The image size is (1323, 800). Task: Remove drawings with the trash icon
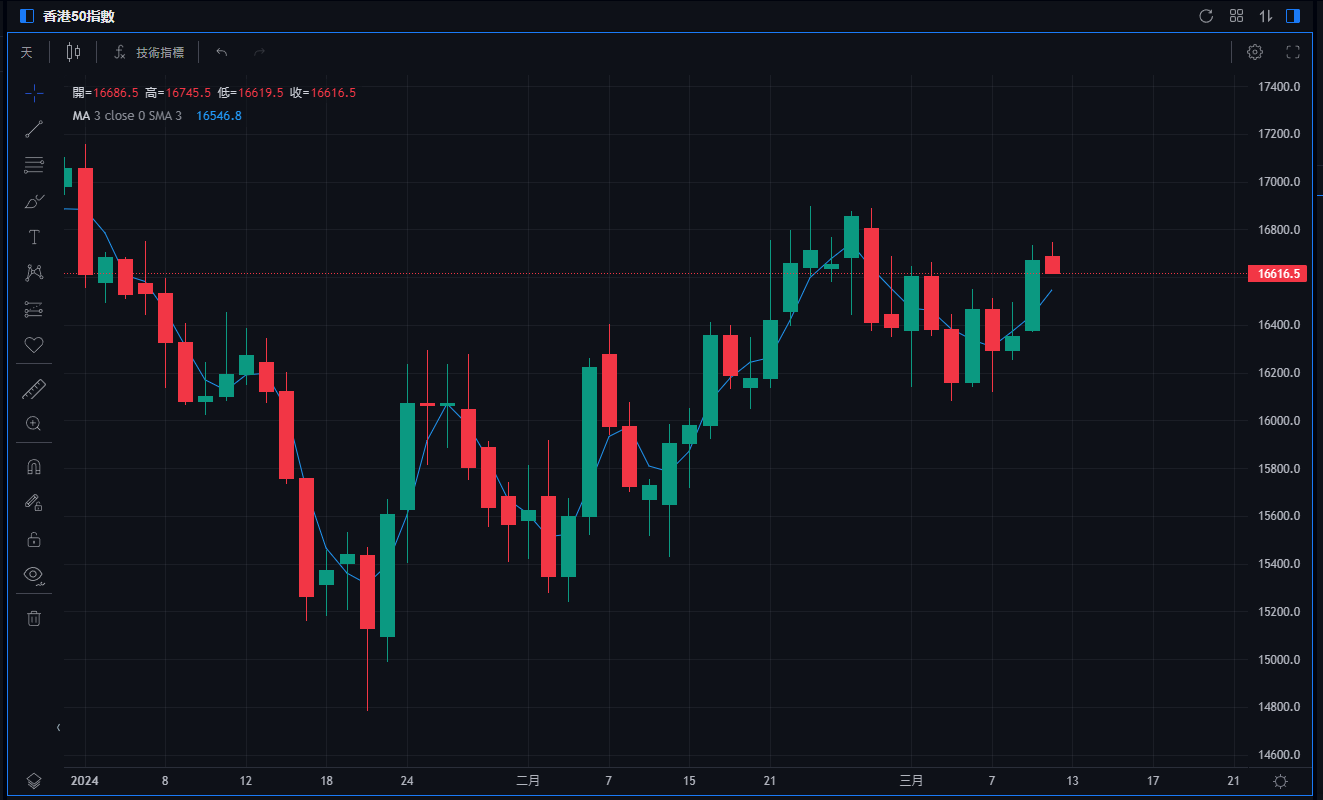(34, 618)
